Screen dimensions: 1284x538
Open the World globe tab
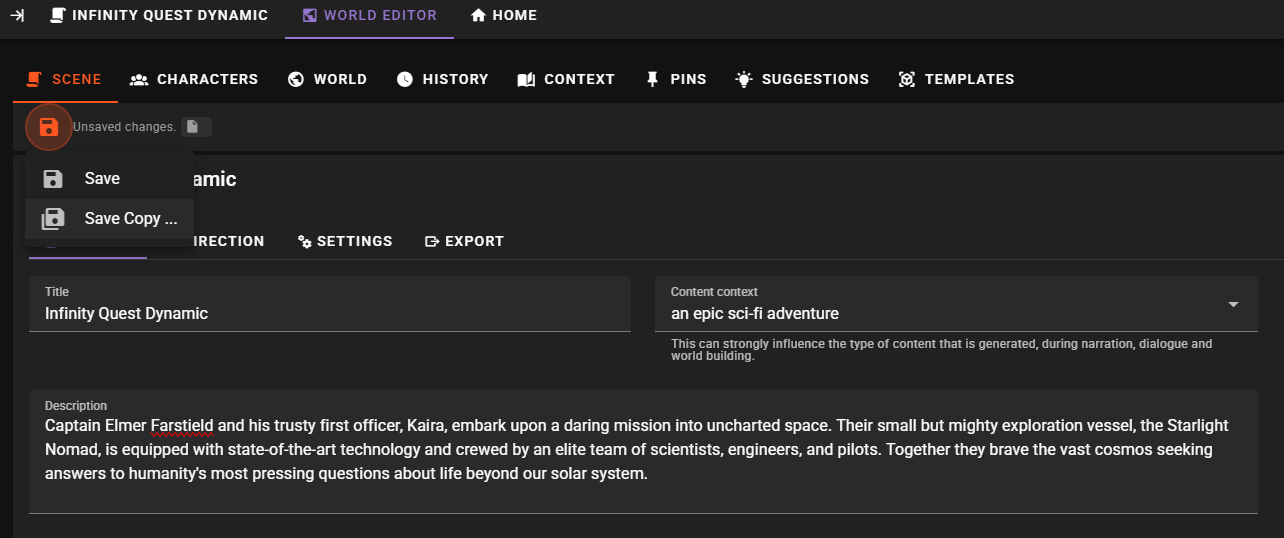(x=327, y=79)
